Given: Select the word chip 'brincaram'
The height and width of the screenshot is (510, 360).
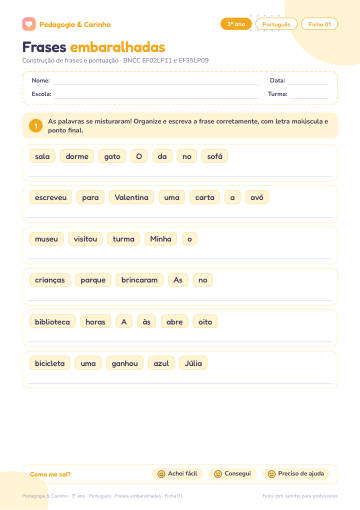Looking at the screenshot, I should coord(139,280).
